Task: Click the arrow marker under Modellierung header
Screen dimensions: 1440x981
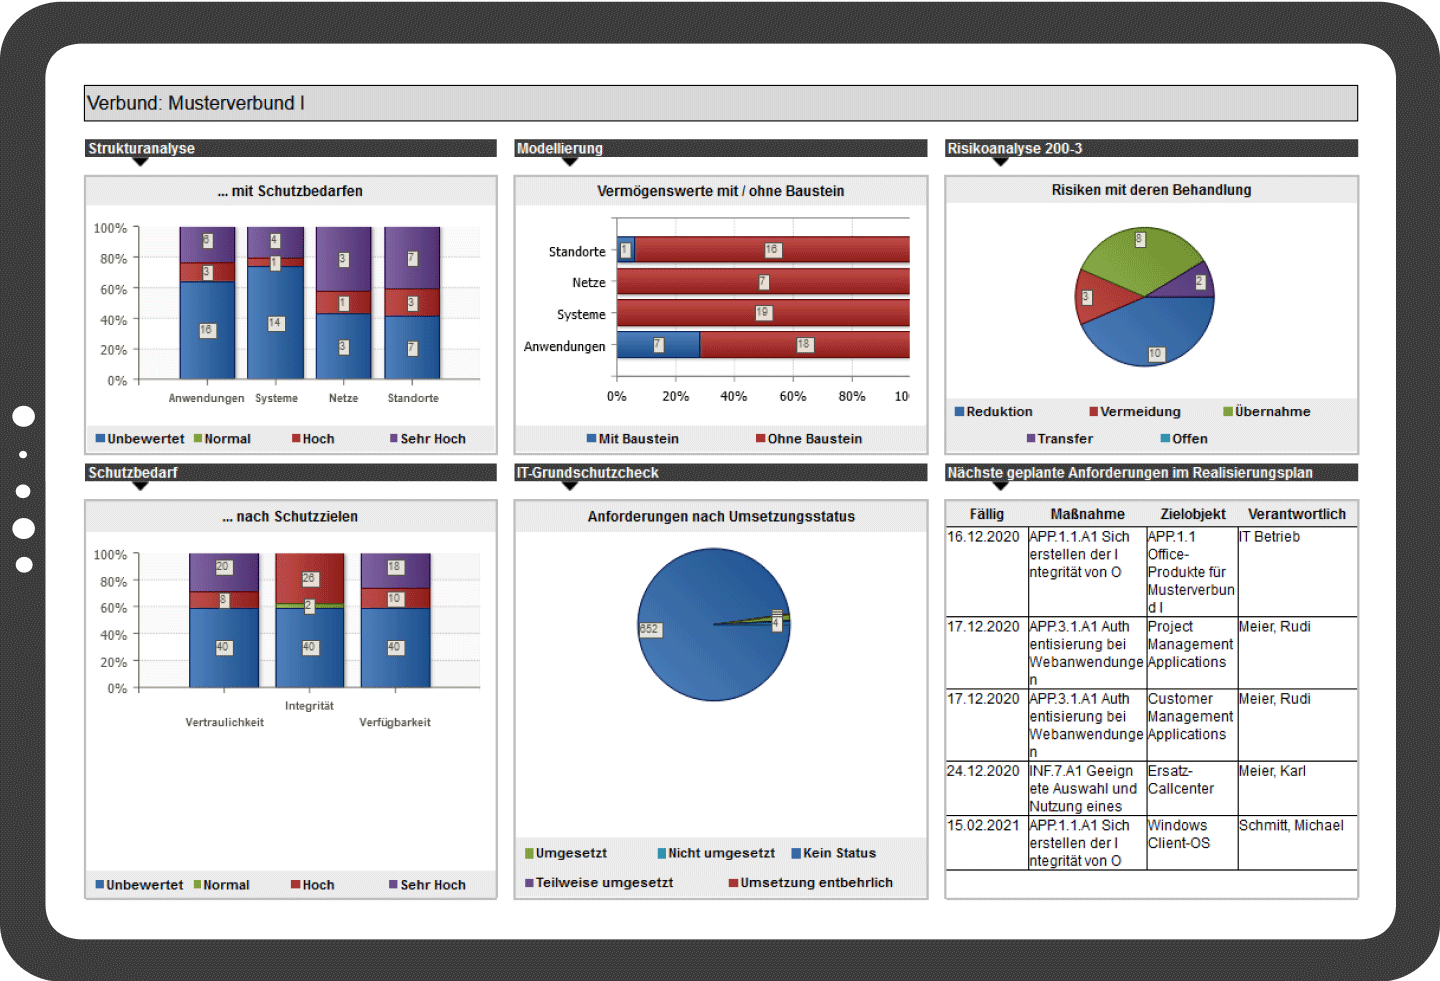Action: 570,162
